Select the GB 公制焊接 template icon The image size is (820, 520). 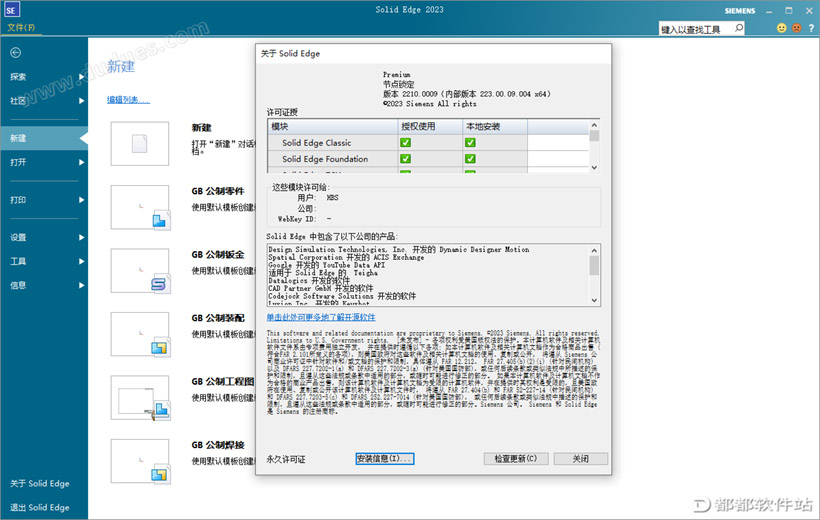(140, 461)
